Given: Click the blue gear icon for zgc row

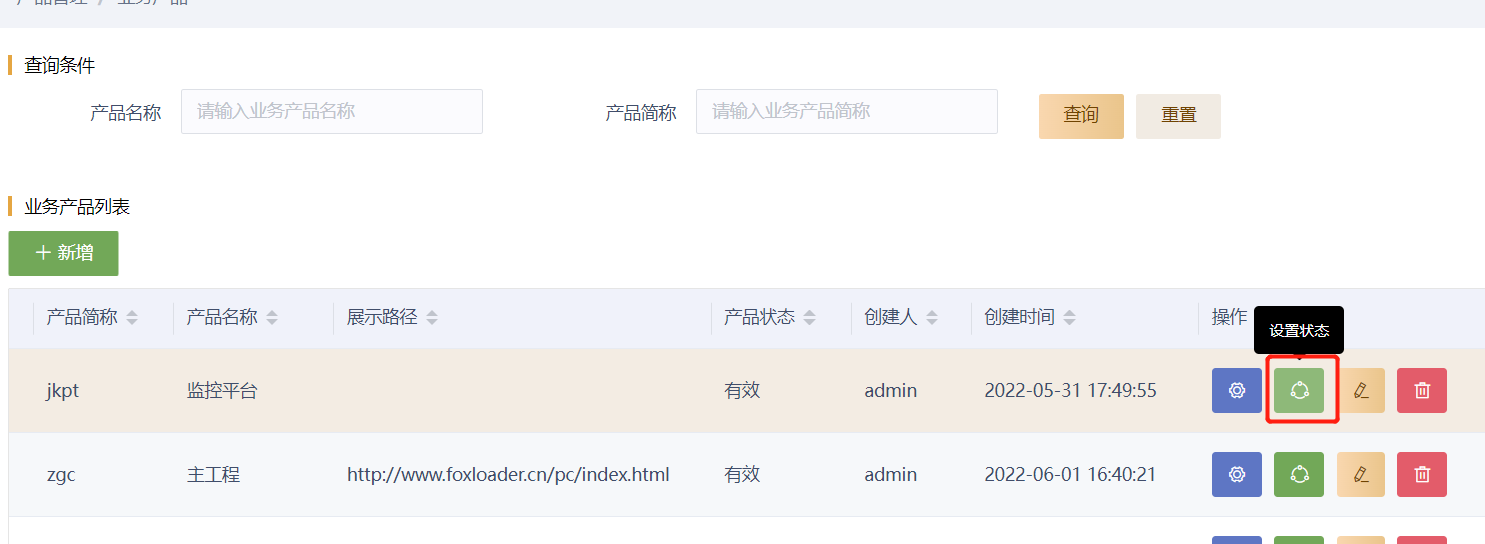Looking at the screenshot, I should coord(1236,475).
